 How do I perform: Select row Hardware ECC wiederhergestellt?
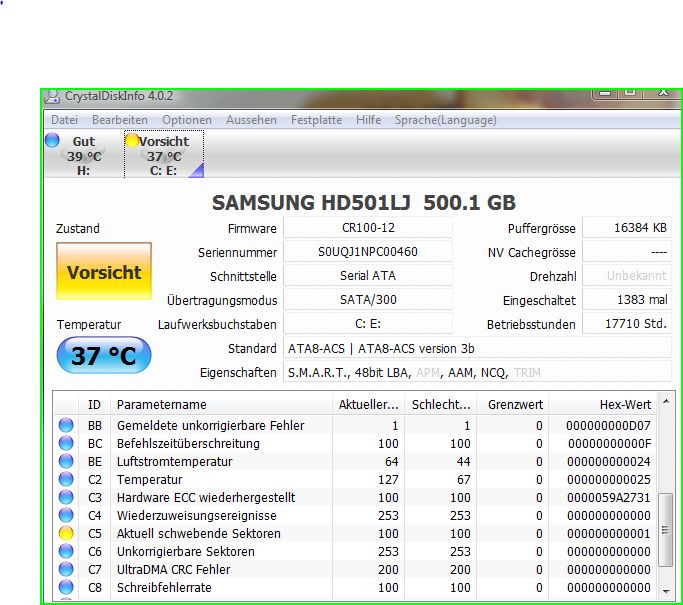[355, 497]
